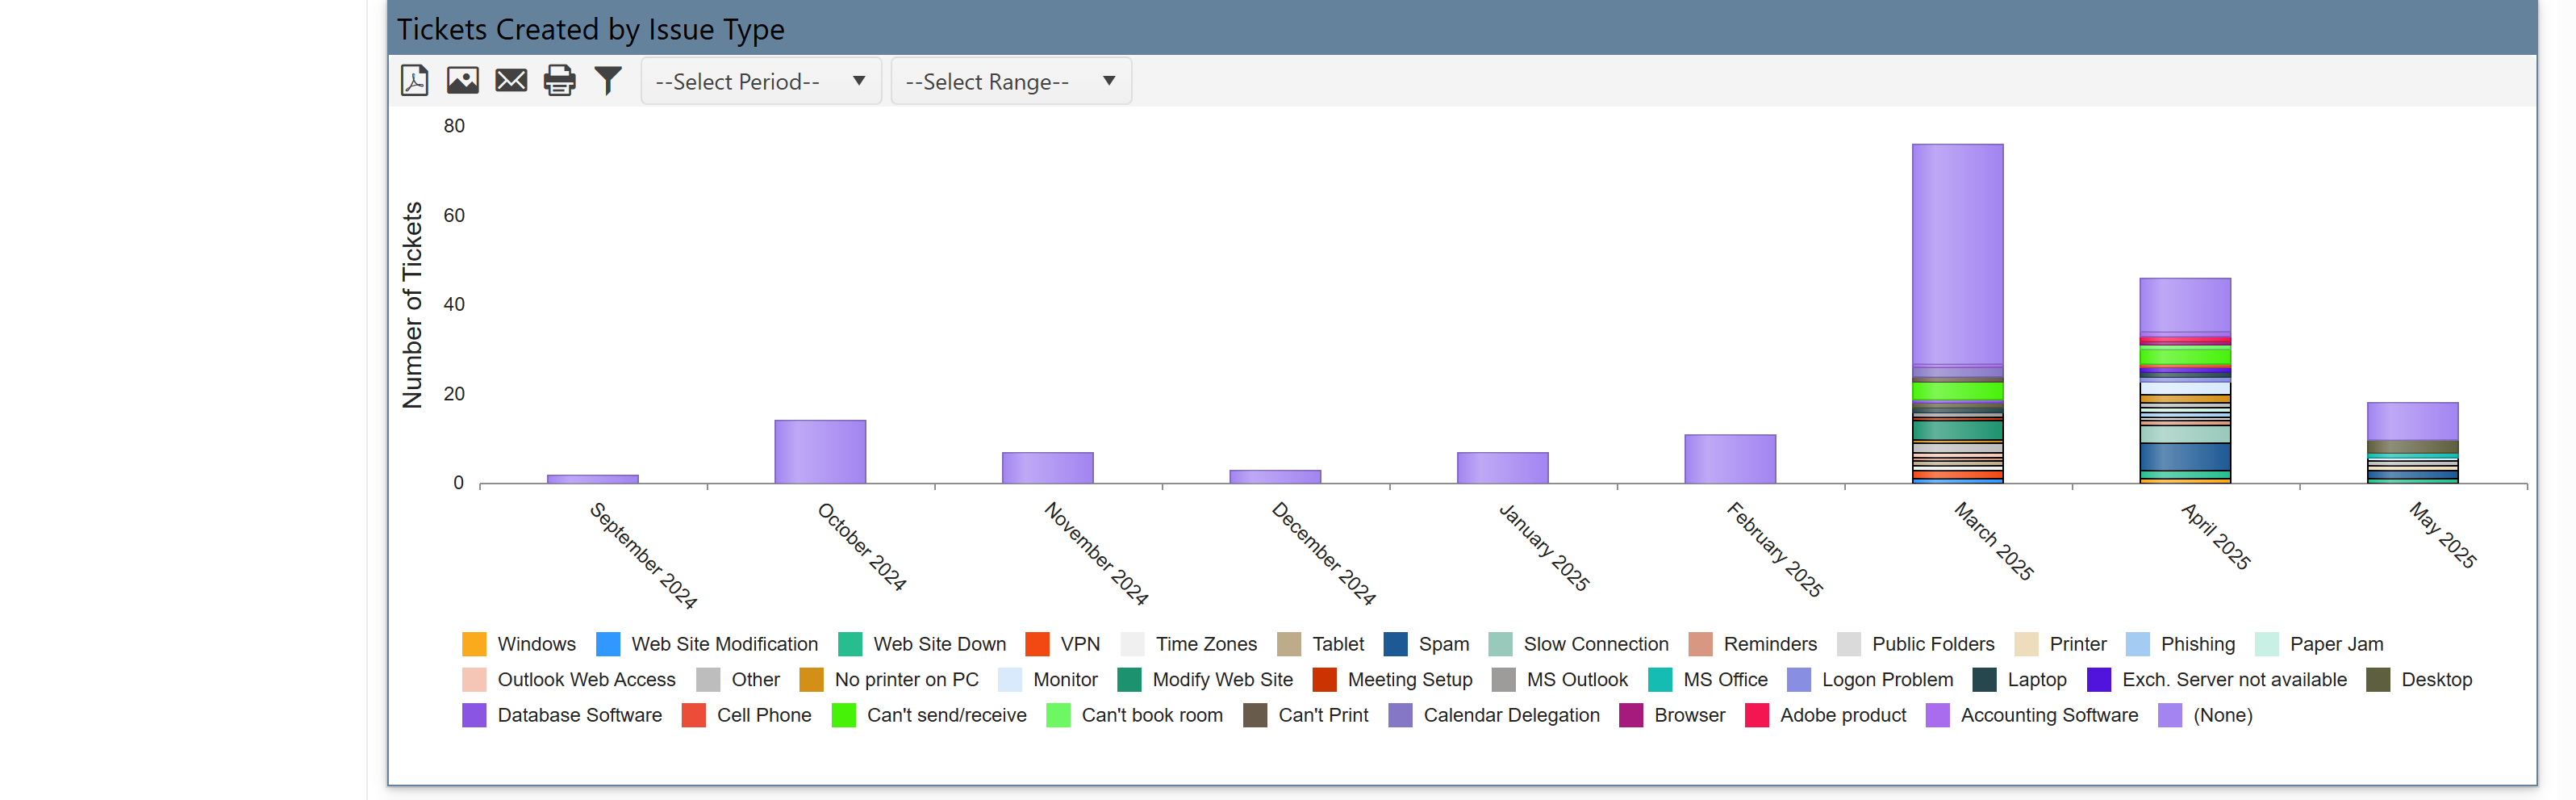
Task: Toggle the Windows series in the legend
Action: tap(536, 644)
